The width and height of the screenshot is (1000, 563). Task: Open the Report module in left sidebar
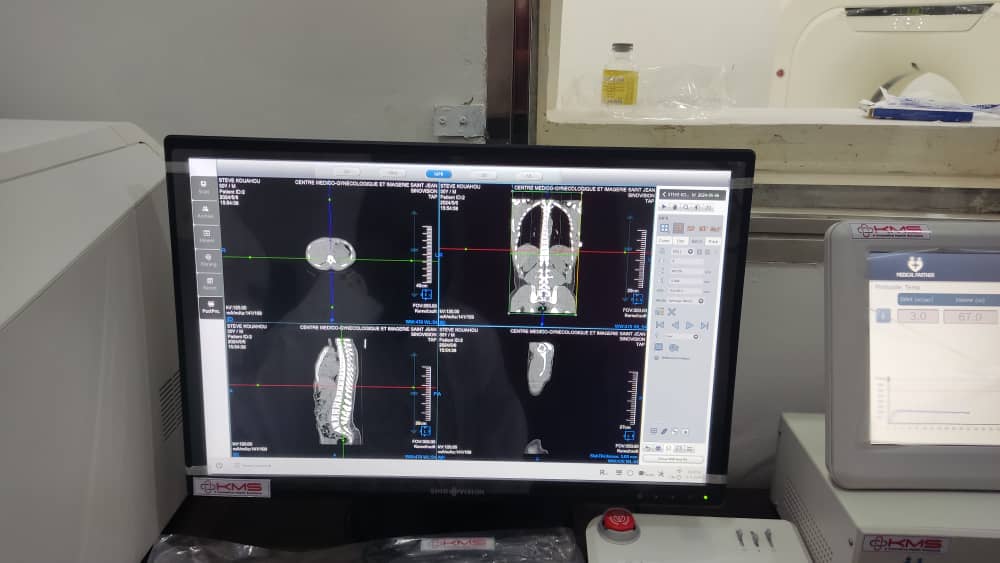click(x=208, y=285)
